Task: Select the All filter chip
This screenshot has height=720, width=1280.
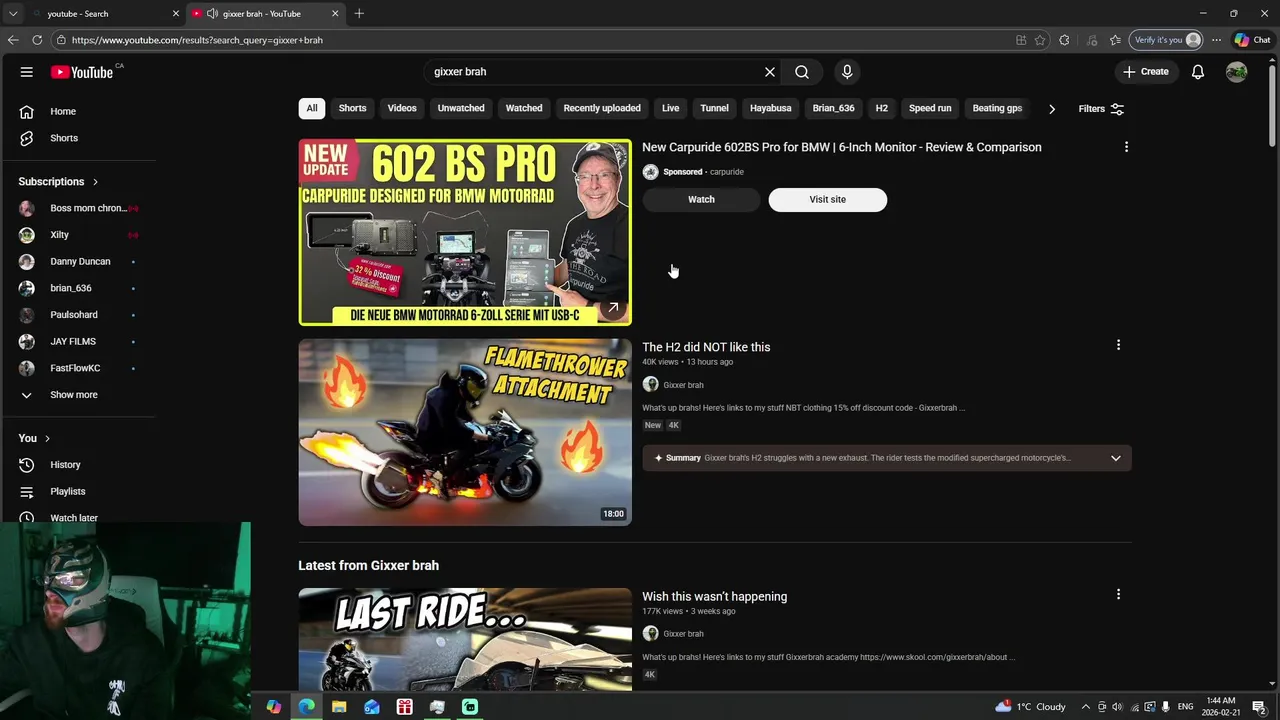Action: (312, 108)
